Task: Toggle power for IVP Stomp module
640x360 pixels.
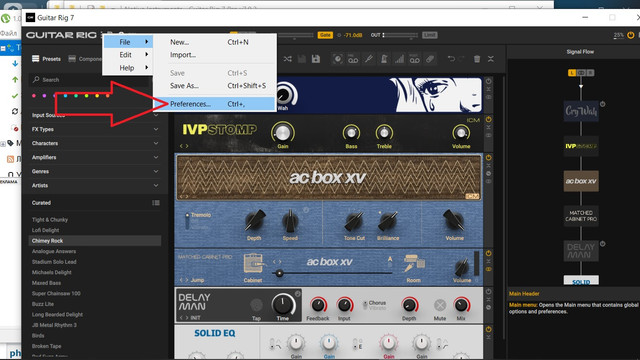Action: [x=488, y=120]
